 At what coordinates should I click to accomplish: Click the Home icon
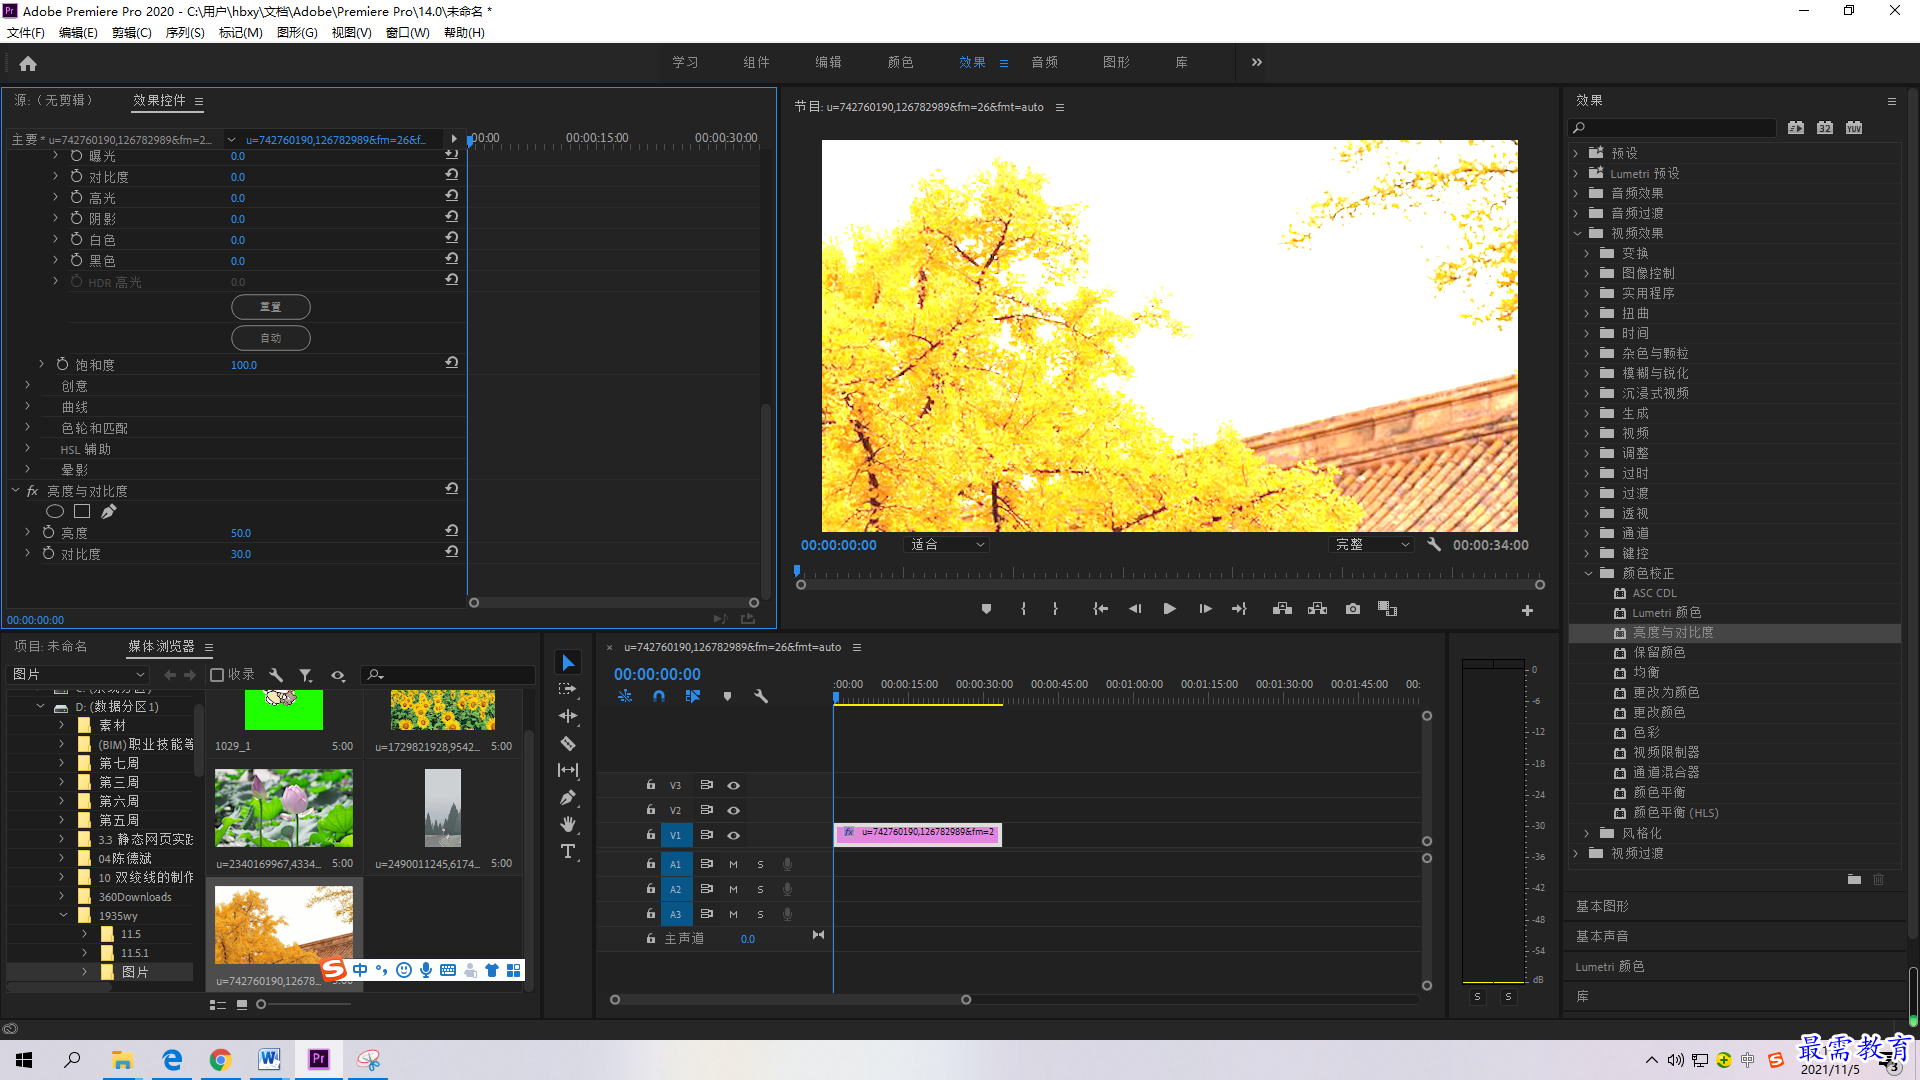(28, 63)
